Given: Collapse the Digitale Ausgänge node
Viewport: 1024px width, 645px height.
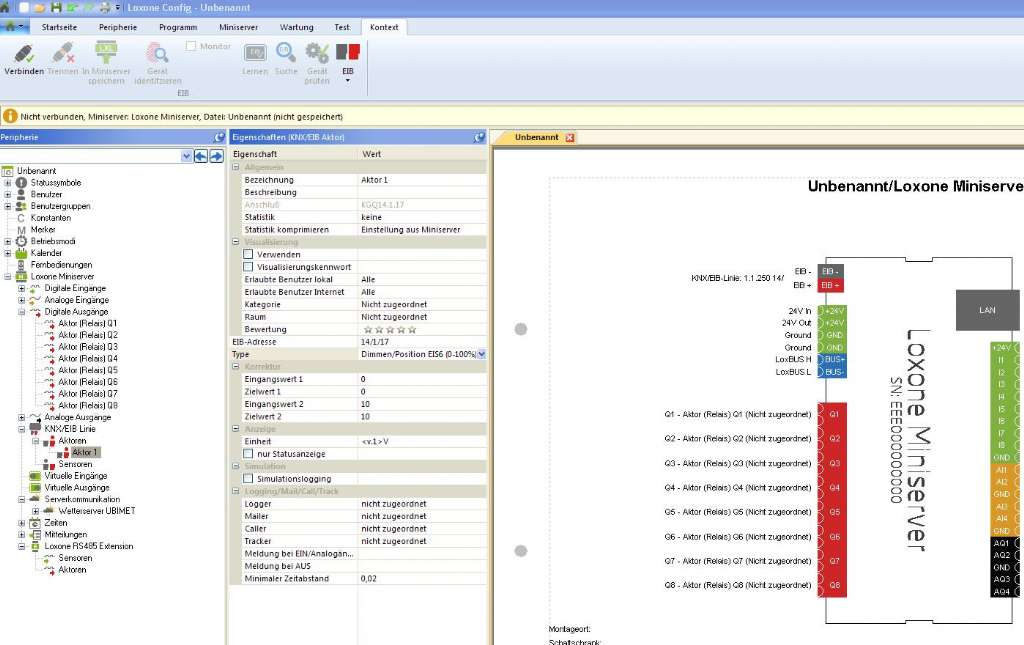Looking at the screenshot, I should click(22, 311).
